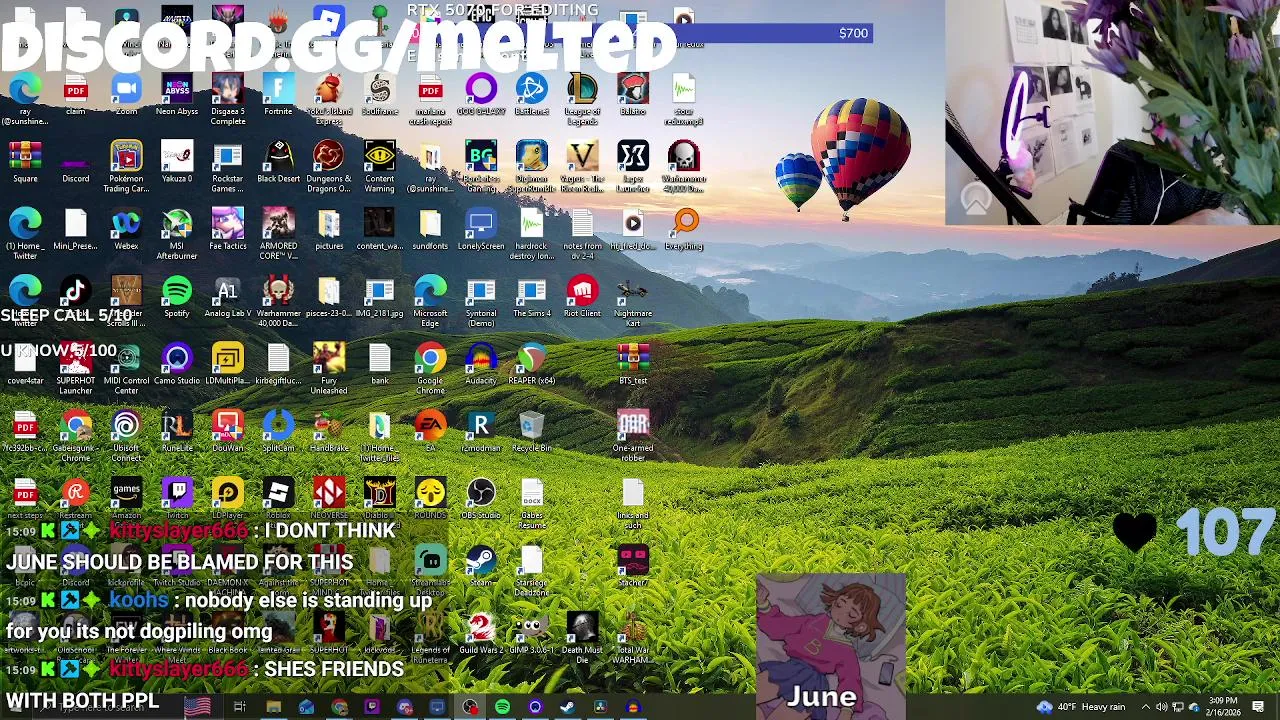Launch the Guild Wars 2 shortcut
This screenshot has height=720, width=1280.
click(481, 632)
